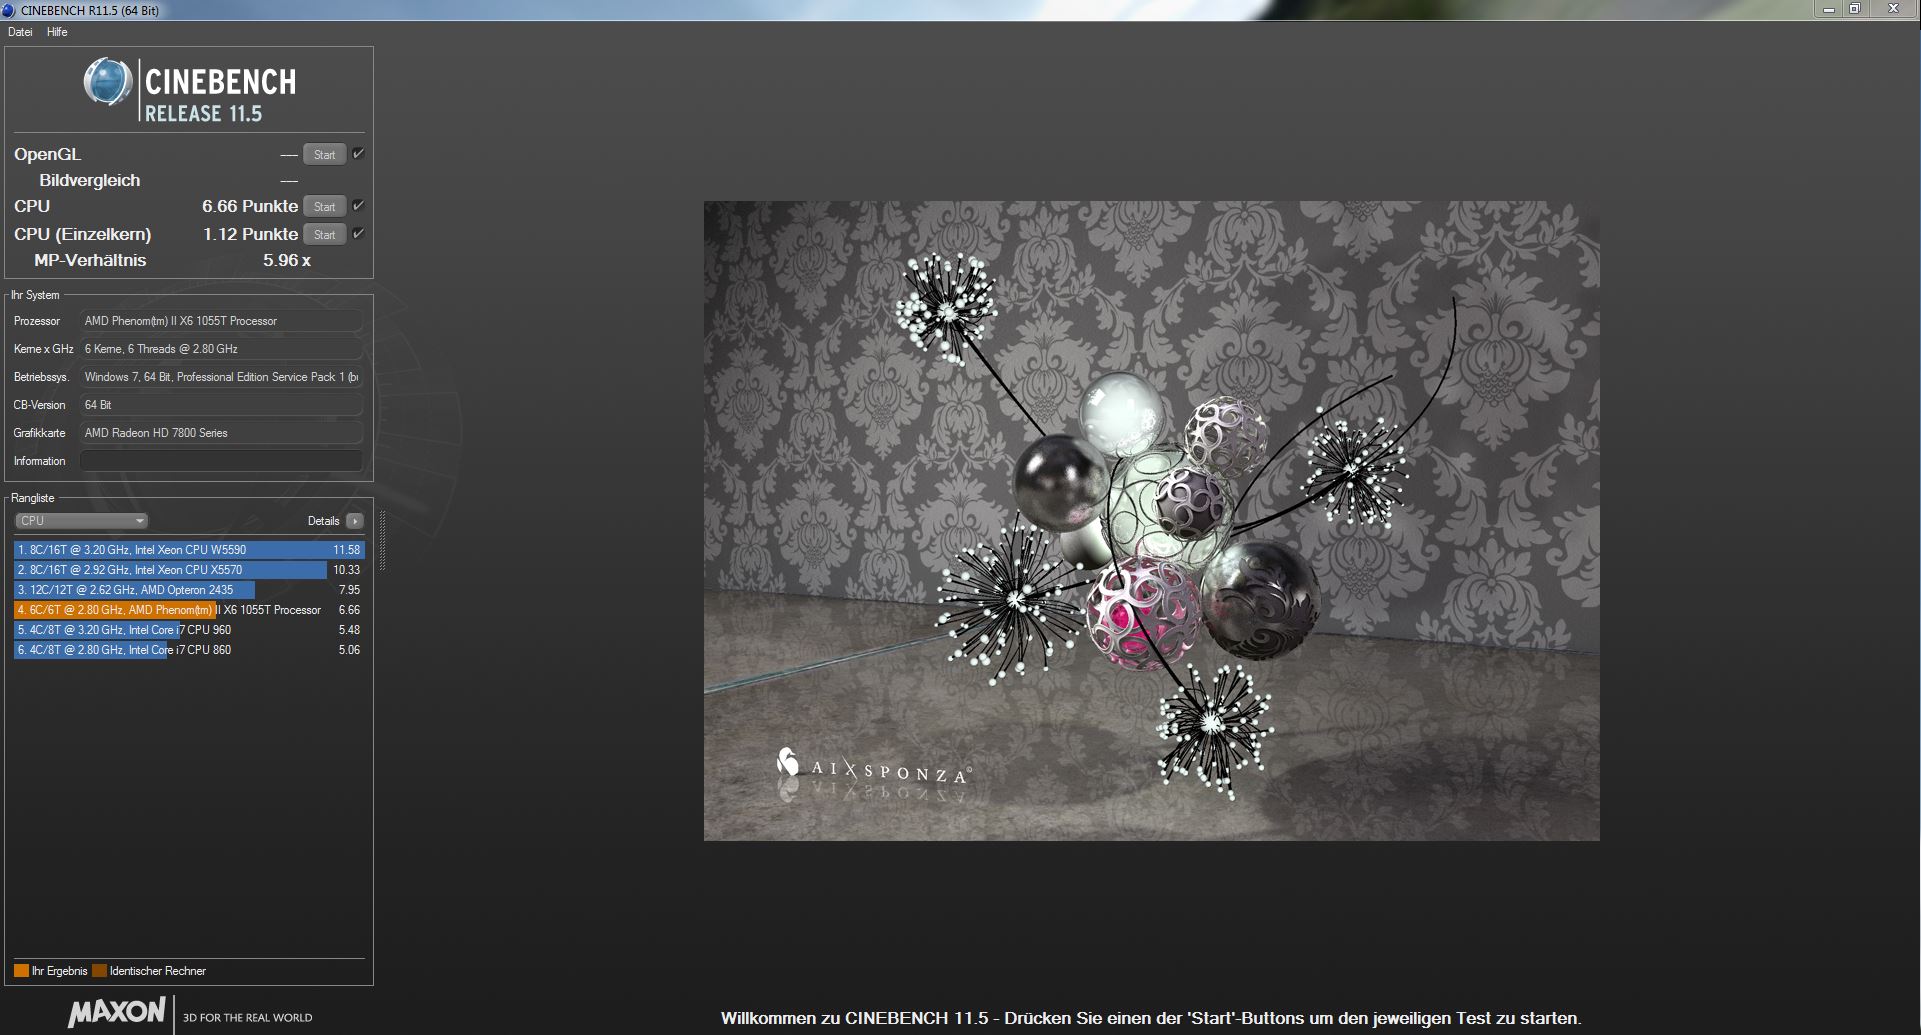Minimize the Cinebench window
The width and height of the screenshot is (1921, 1035).
coord(1829,9)
